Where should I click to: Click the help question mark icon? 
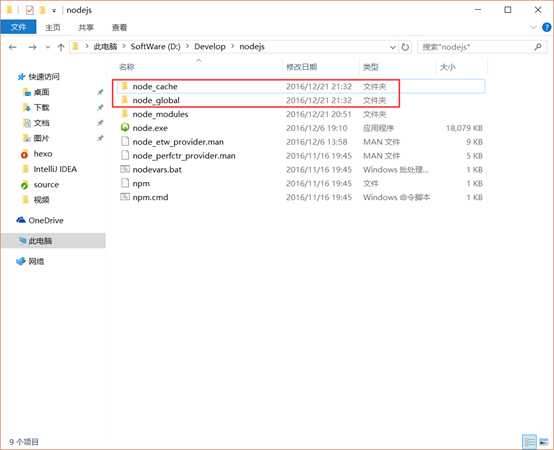(x=546, y=27)
